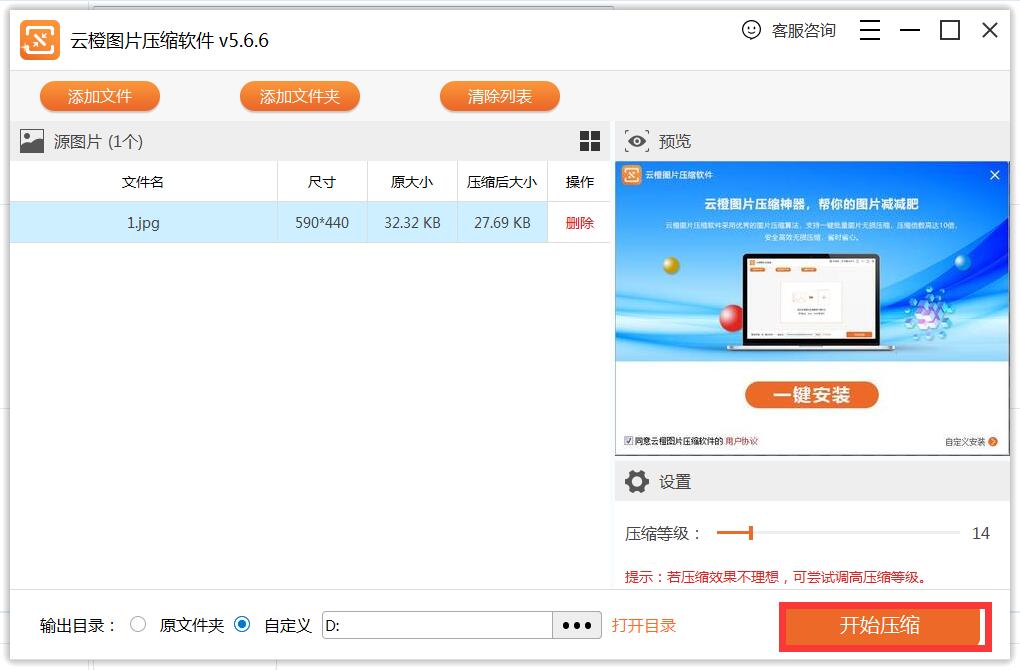Click the three-dot browse folder button

click(577, 625)
